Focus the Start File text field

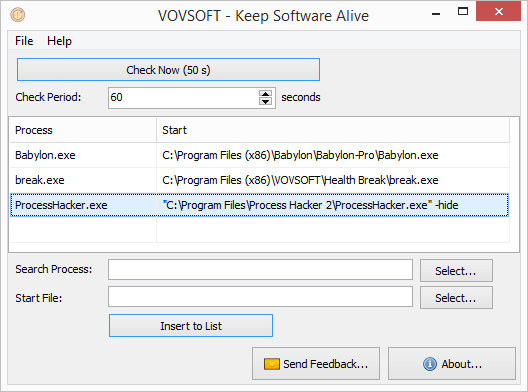260,297
